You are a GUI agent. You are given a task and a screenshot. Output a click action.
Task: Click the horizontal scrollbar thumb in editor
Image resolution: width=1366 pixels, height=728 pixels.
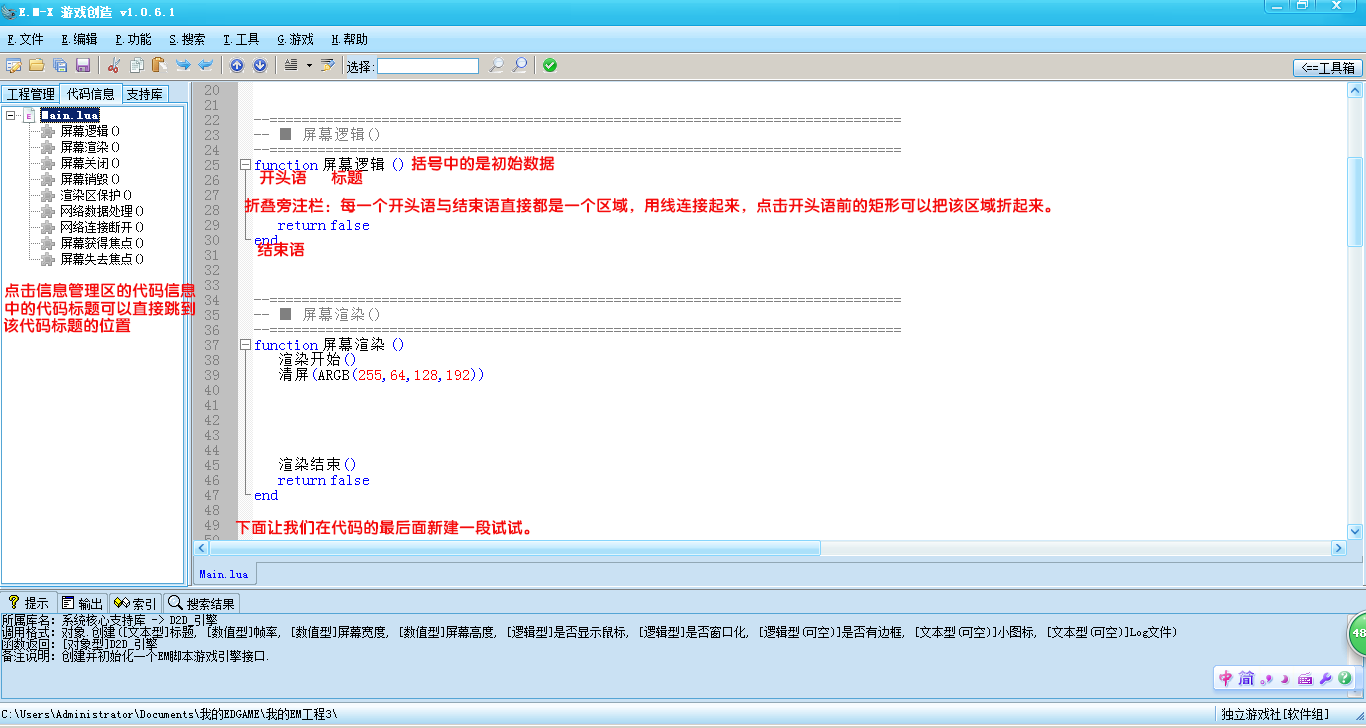(x=515, y=548)
